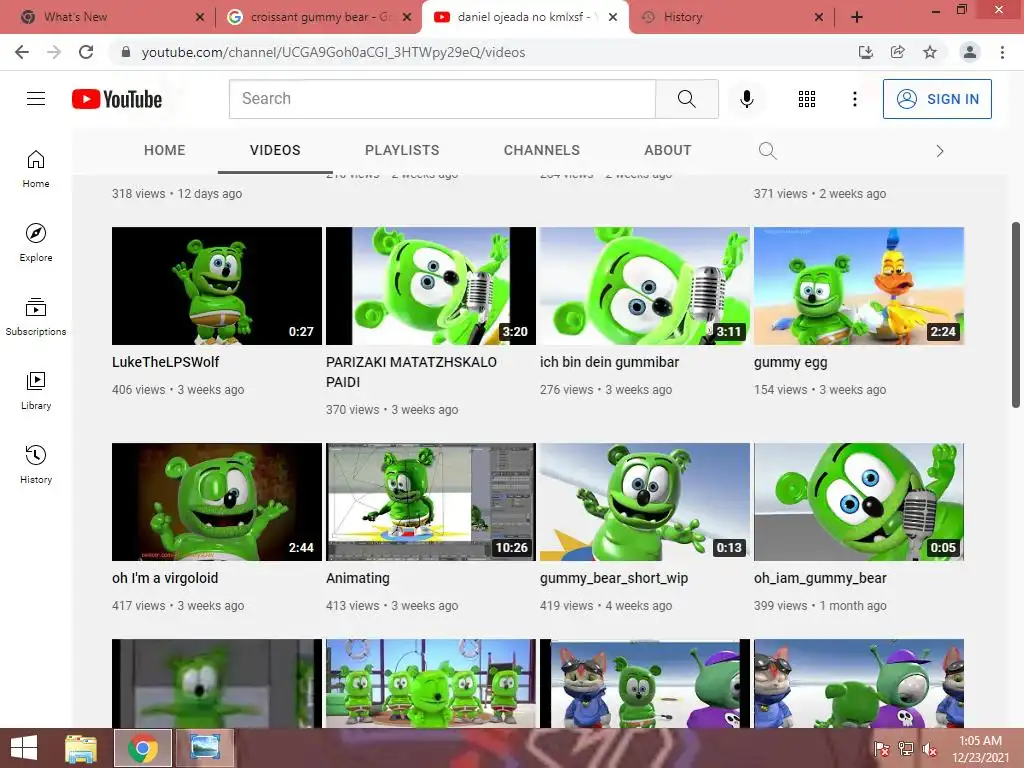Screen dimensions: 1024x768
Task: Open the Chrome profile avatar
Action: pyautogui.click(x=970, y=52)
